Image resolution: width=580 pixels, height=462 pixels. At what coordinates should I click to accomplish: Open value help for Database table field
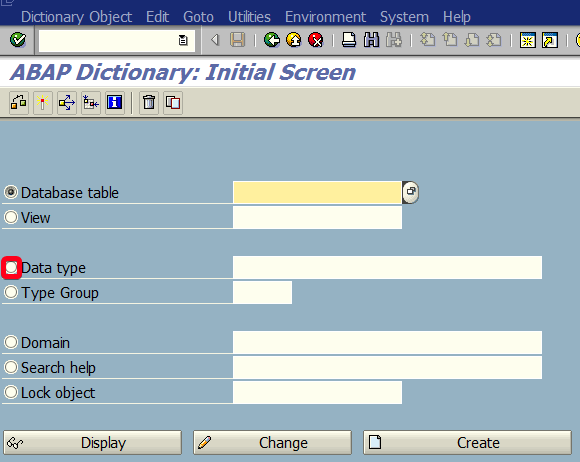(x=411, y=192)
